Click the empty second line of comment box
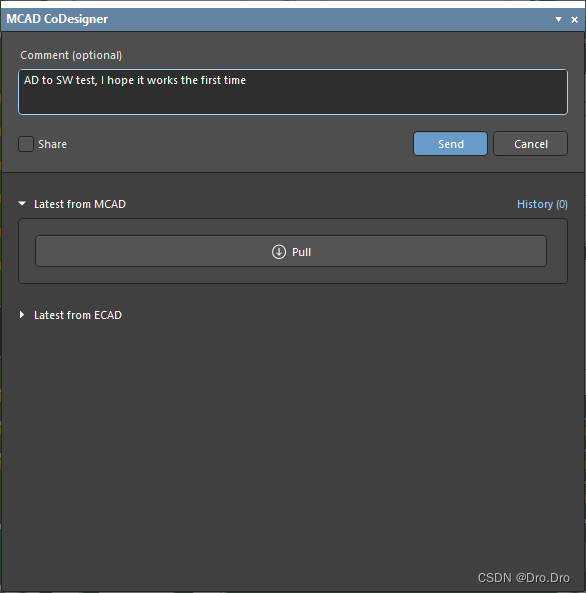This screenshot has width=586, height=593. point(293,100)
